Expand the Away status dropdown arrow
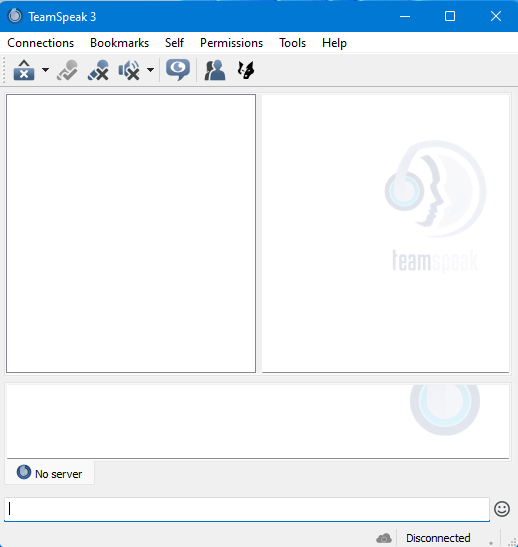518x547 pixels. [45, 70]
